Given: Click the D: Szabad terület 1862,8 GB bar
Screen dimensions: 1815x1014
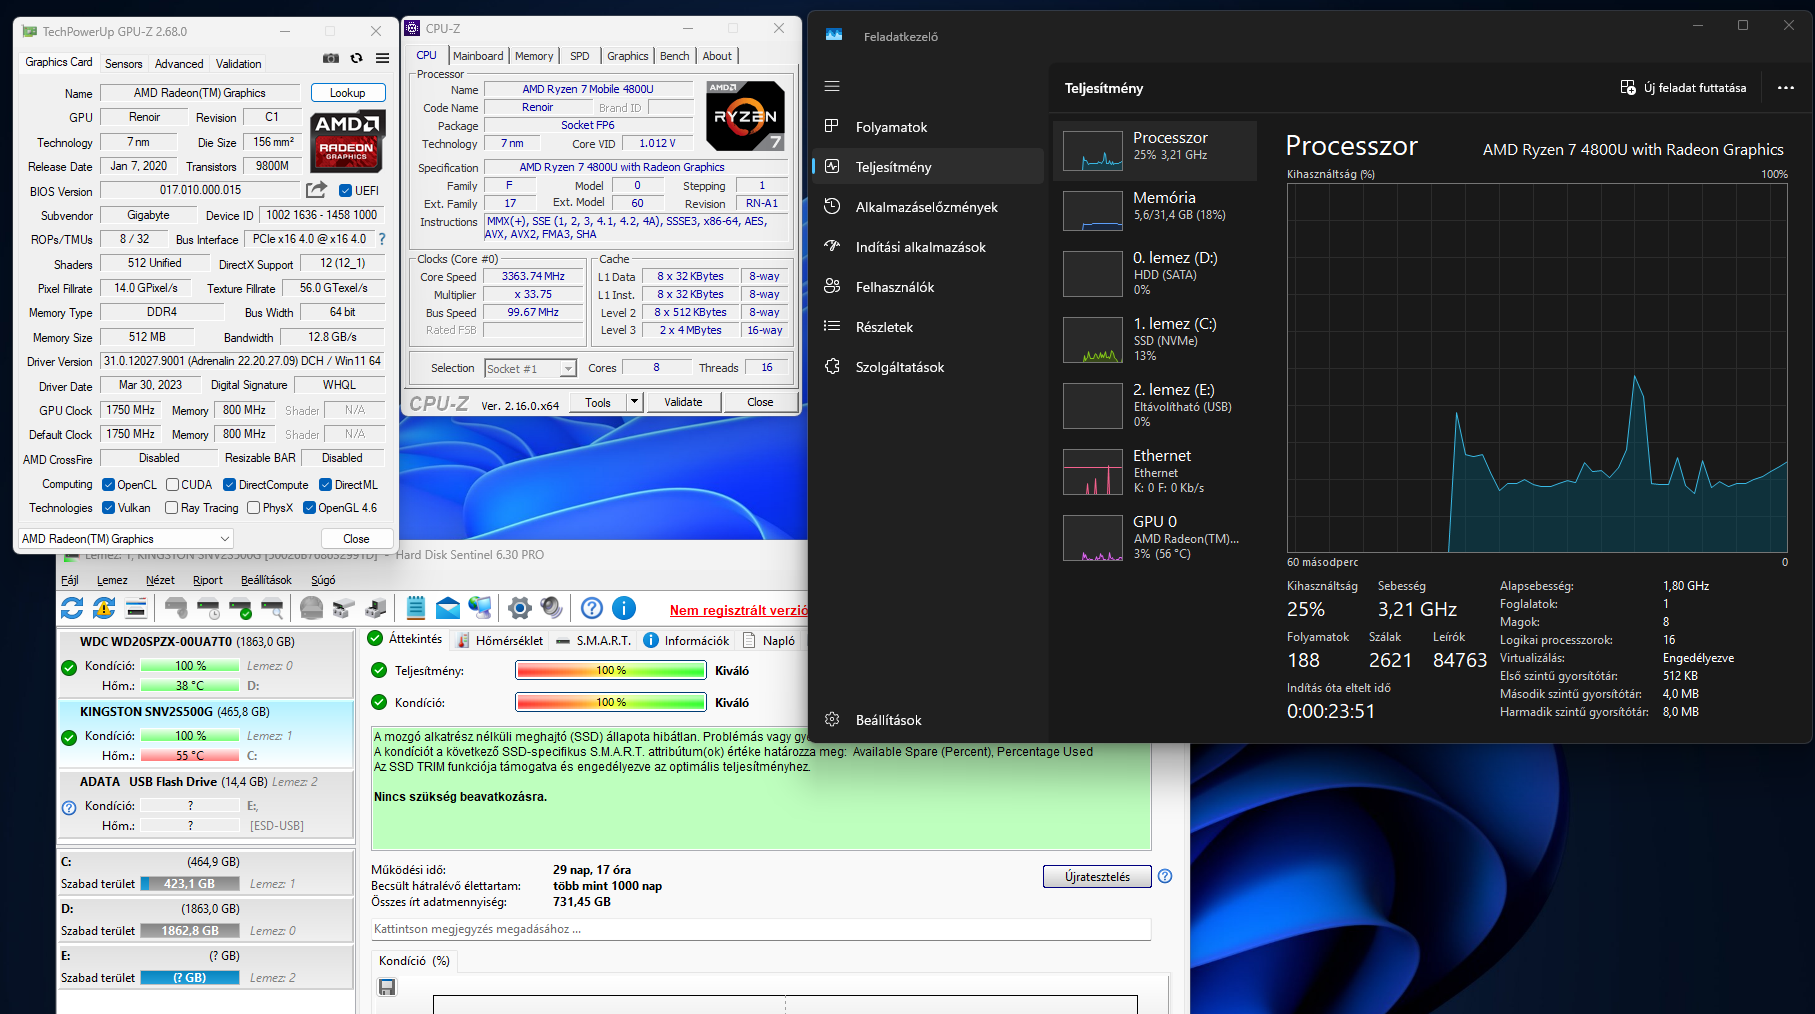Looking at the screenshot, I should [x=190, y=931].
